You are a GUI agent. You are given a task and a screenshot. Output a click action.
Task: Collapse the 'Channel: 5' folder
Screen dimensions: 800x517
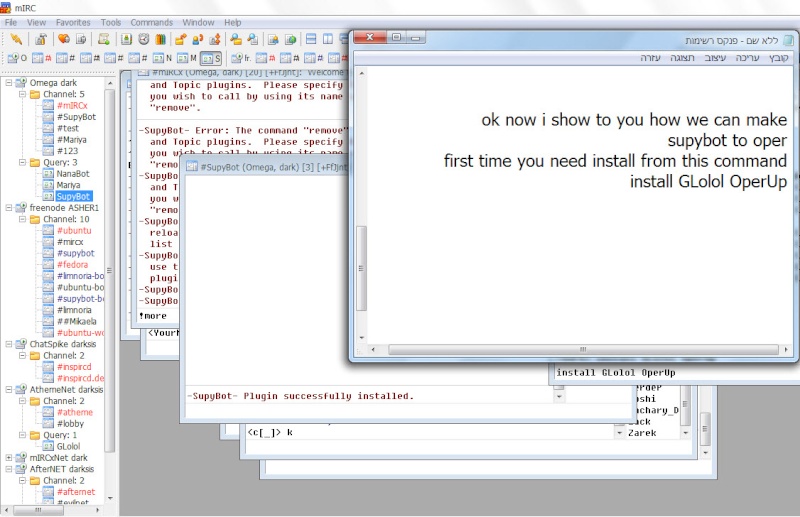click(x=22, y=94)
